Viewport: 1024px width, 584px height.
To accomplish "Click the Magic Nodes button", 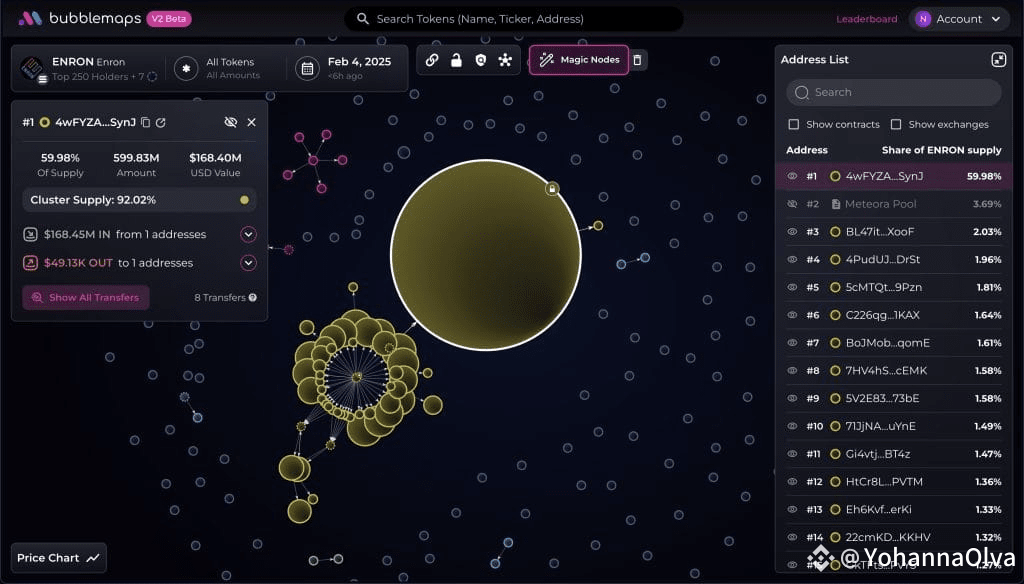I will [579, 59].
